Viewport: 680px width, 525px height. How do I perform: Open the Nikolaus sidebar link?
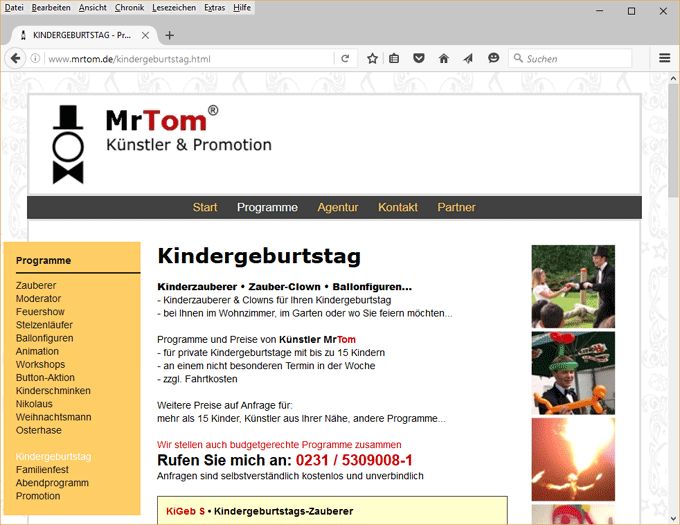point(34,404)
